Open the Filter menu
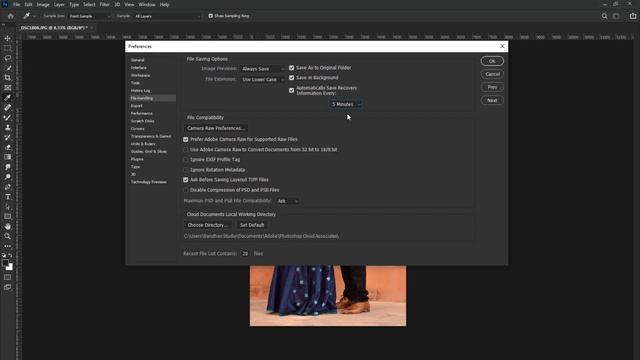 tap(104, 4)
